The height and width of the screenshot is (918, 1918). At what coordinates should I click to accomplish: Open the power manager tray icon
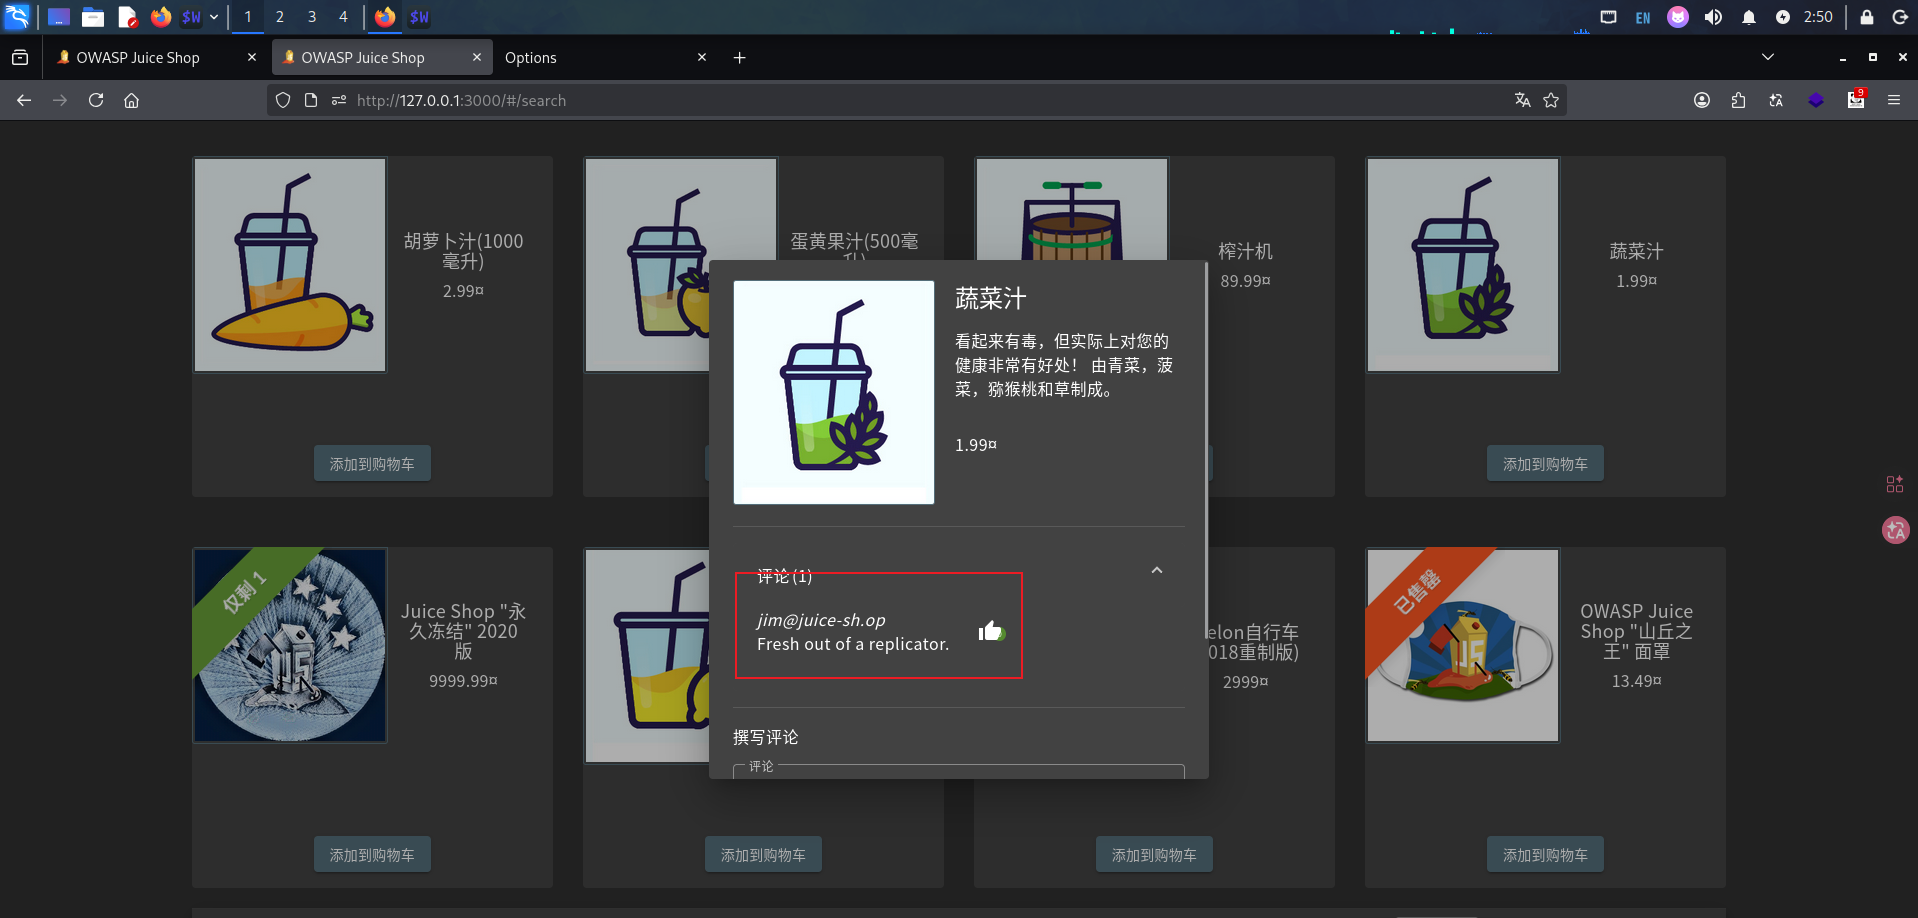[1783, 17]
